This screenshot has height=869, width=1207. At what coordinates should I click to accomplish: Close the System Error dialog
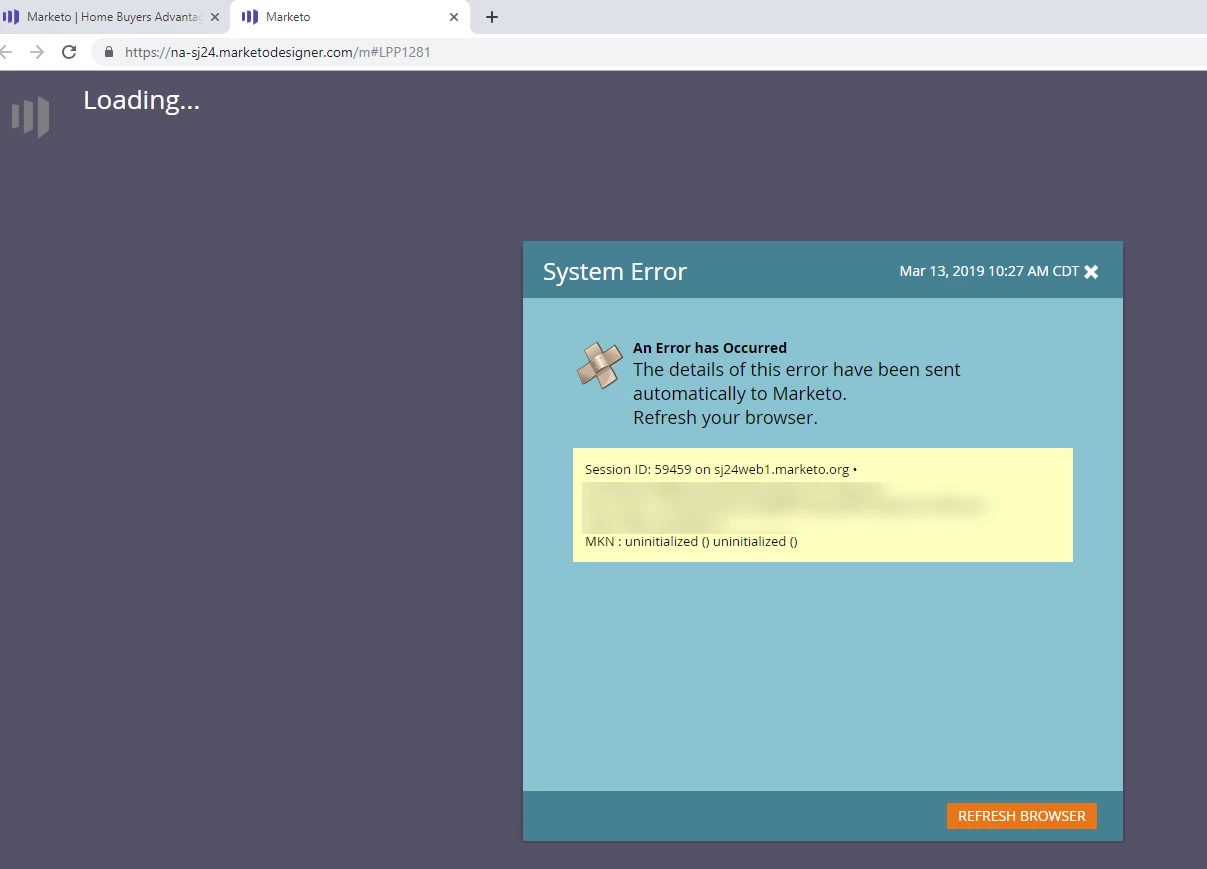pyautogui.click(x=1091, y=272)
